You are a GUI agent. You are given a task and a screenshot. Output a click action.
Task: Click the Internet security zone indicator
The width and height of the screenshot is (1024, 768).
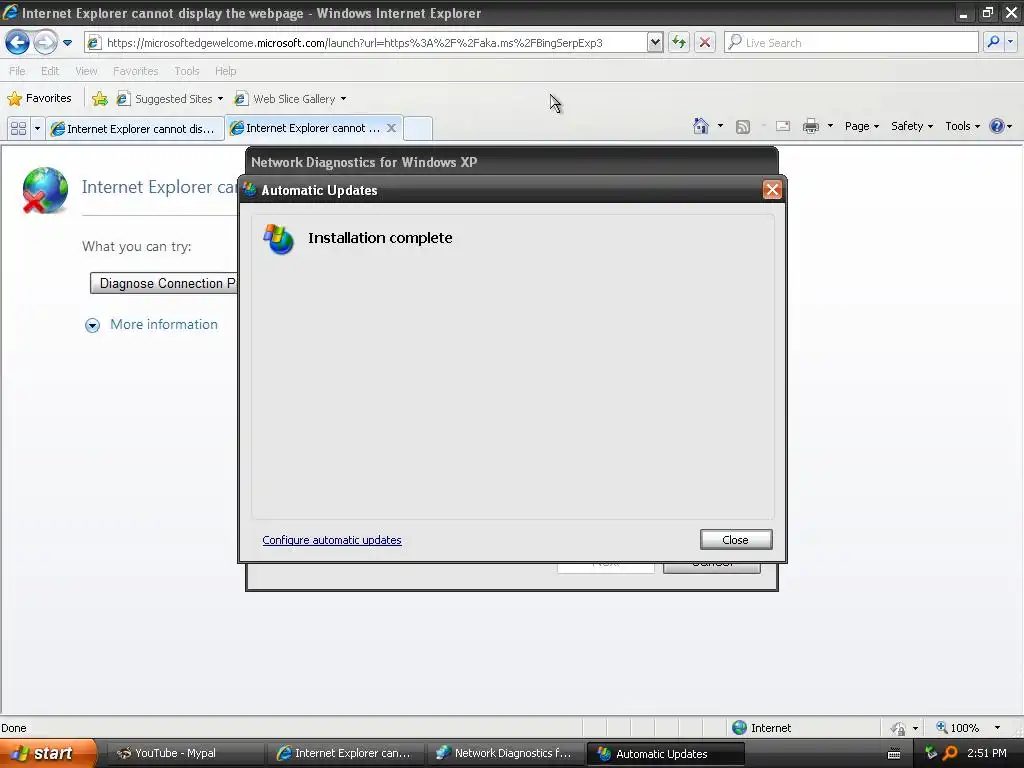761,728
